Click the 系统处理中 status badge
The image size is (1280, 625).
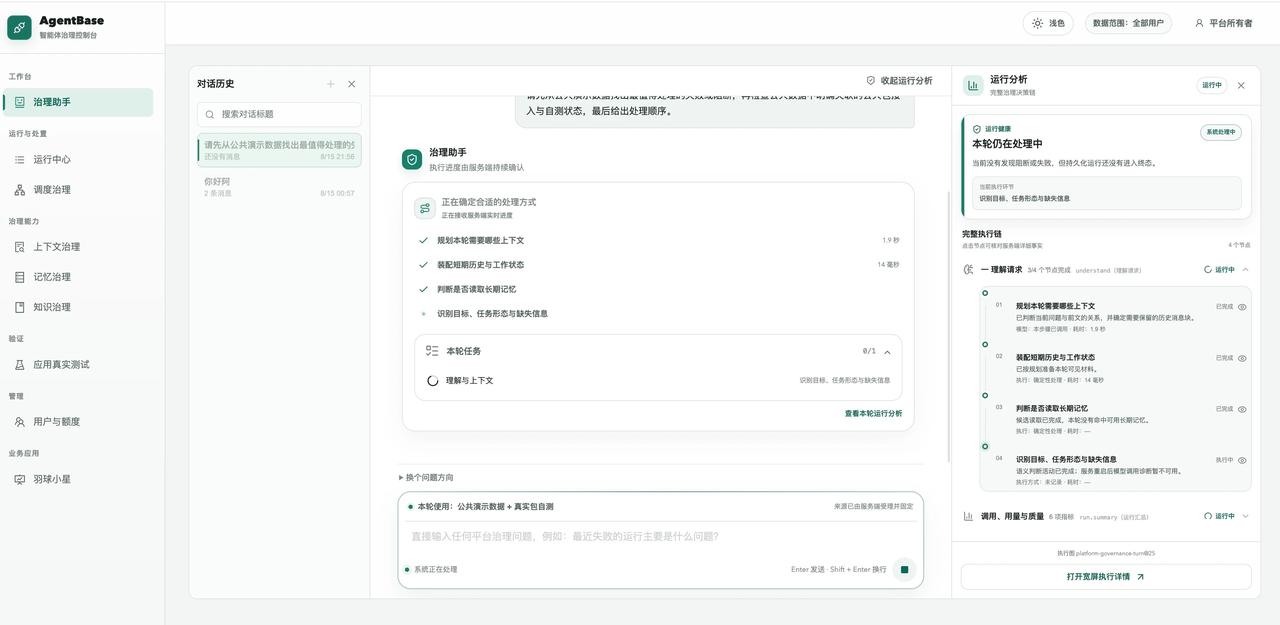coord(1220,132)
